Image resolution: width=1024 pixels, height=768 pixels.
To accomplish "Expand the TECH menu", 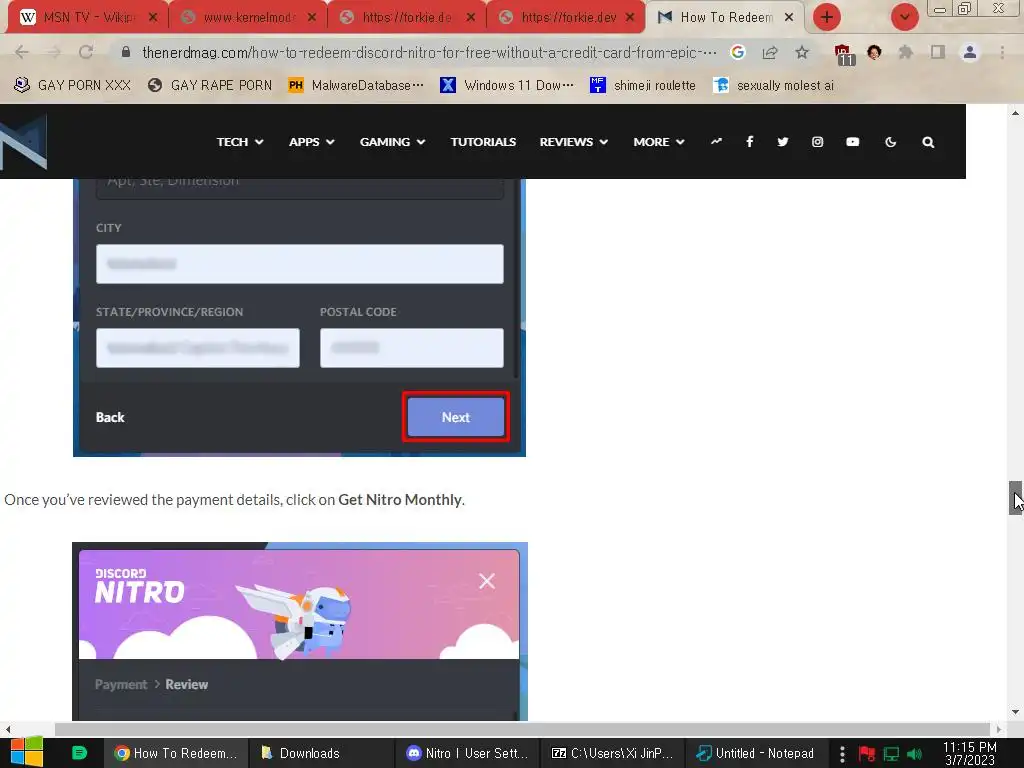I will (240, 142).
